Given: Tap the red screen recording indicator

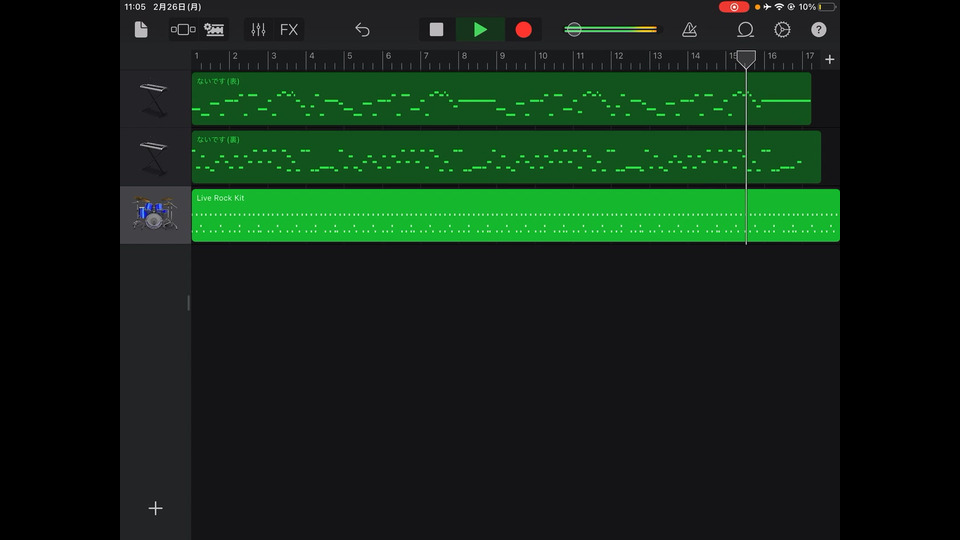Looking at the screenshot, I should [733, 7].
